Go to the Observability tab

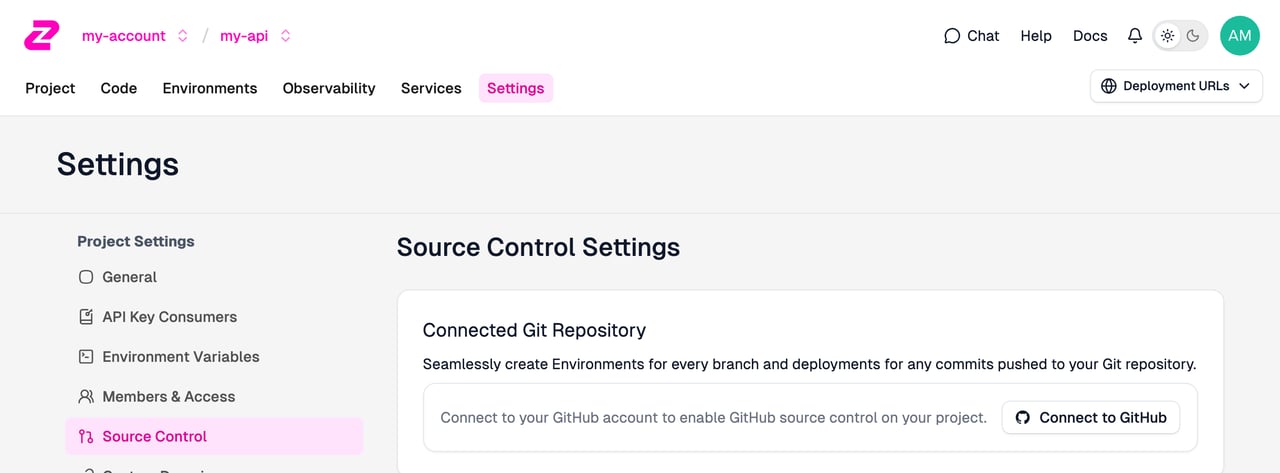click(329, 88)
